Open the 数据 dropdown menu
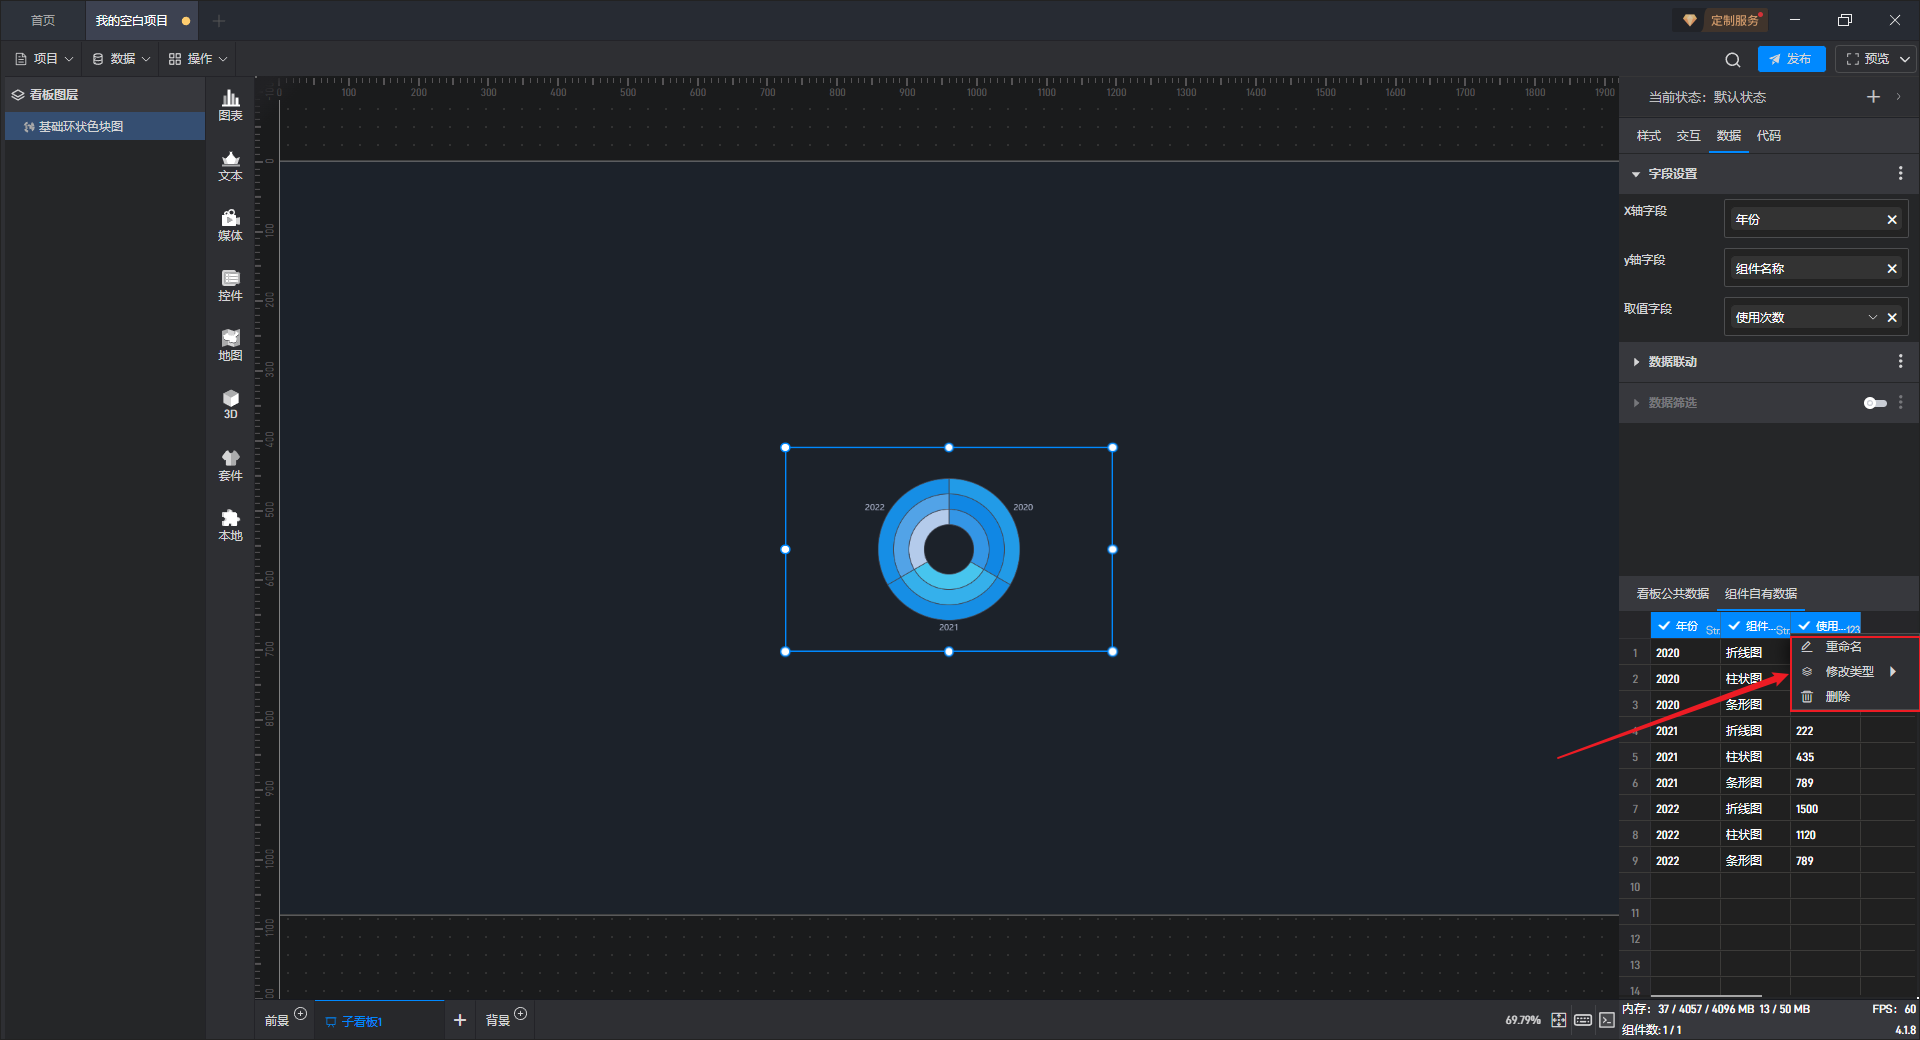This screenshot has height=1040, width=1920. click(121, 59)
